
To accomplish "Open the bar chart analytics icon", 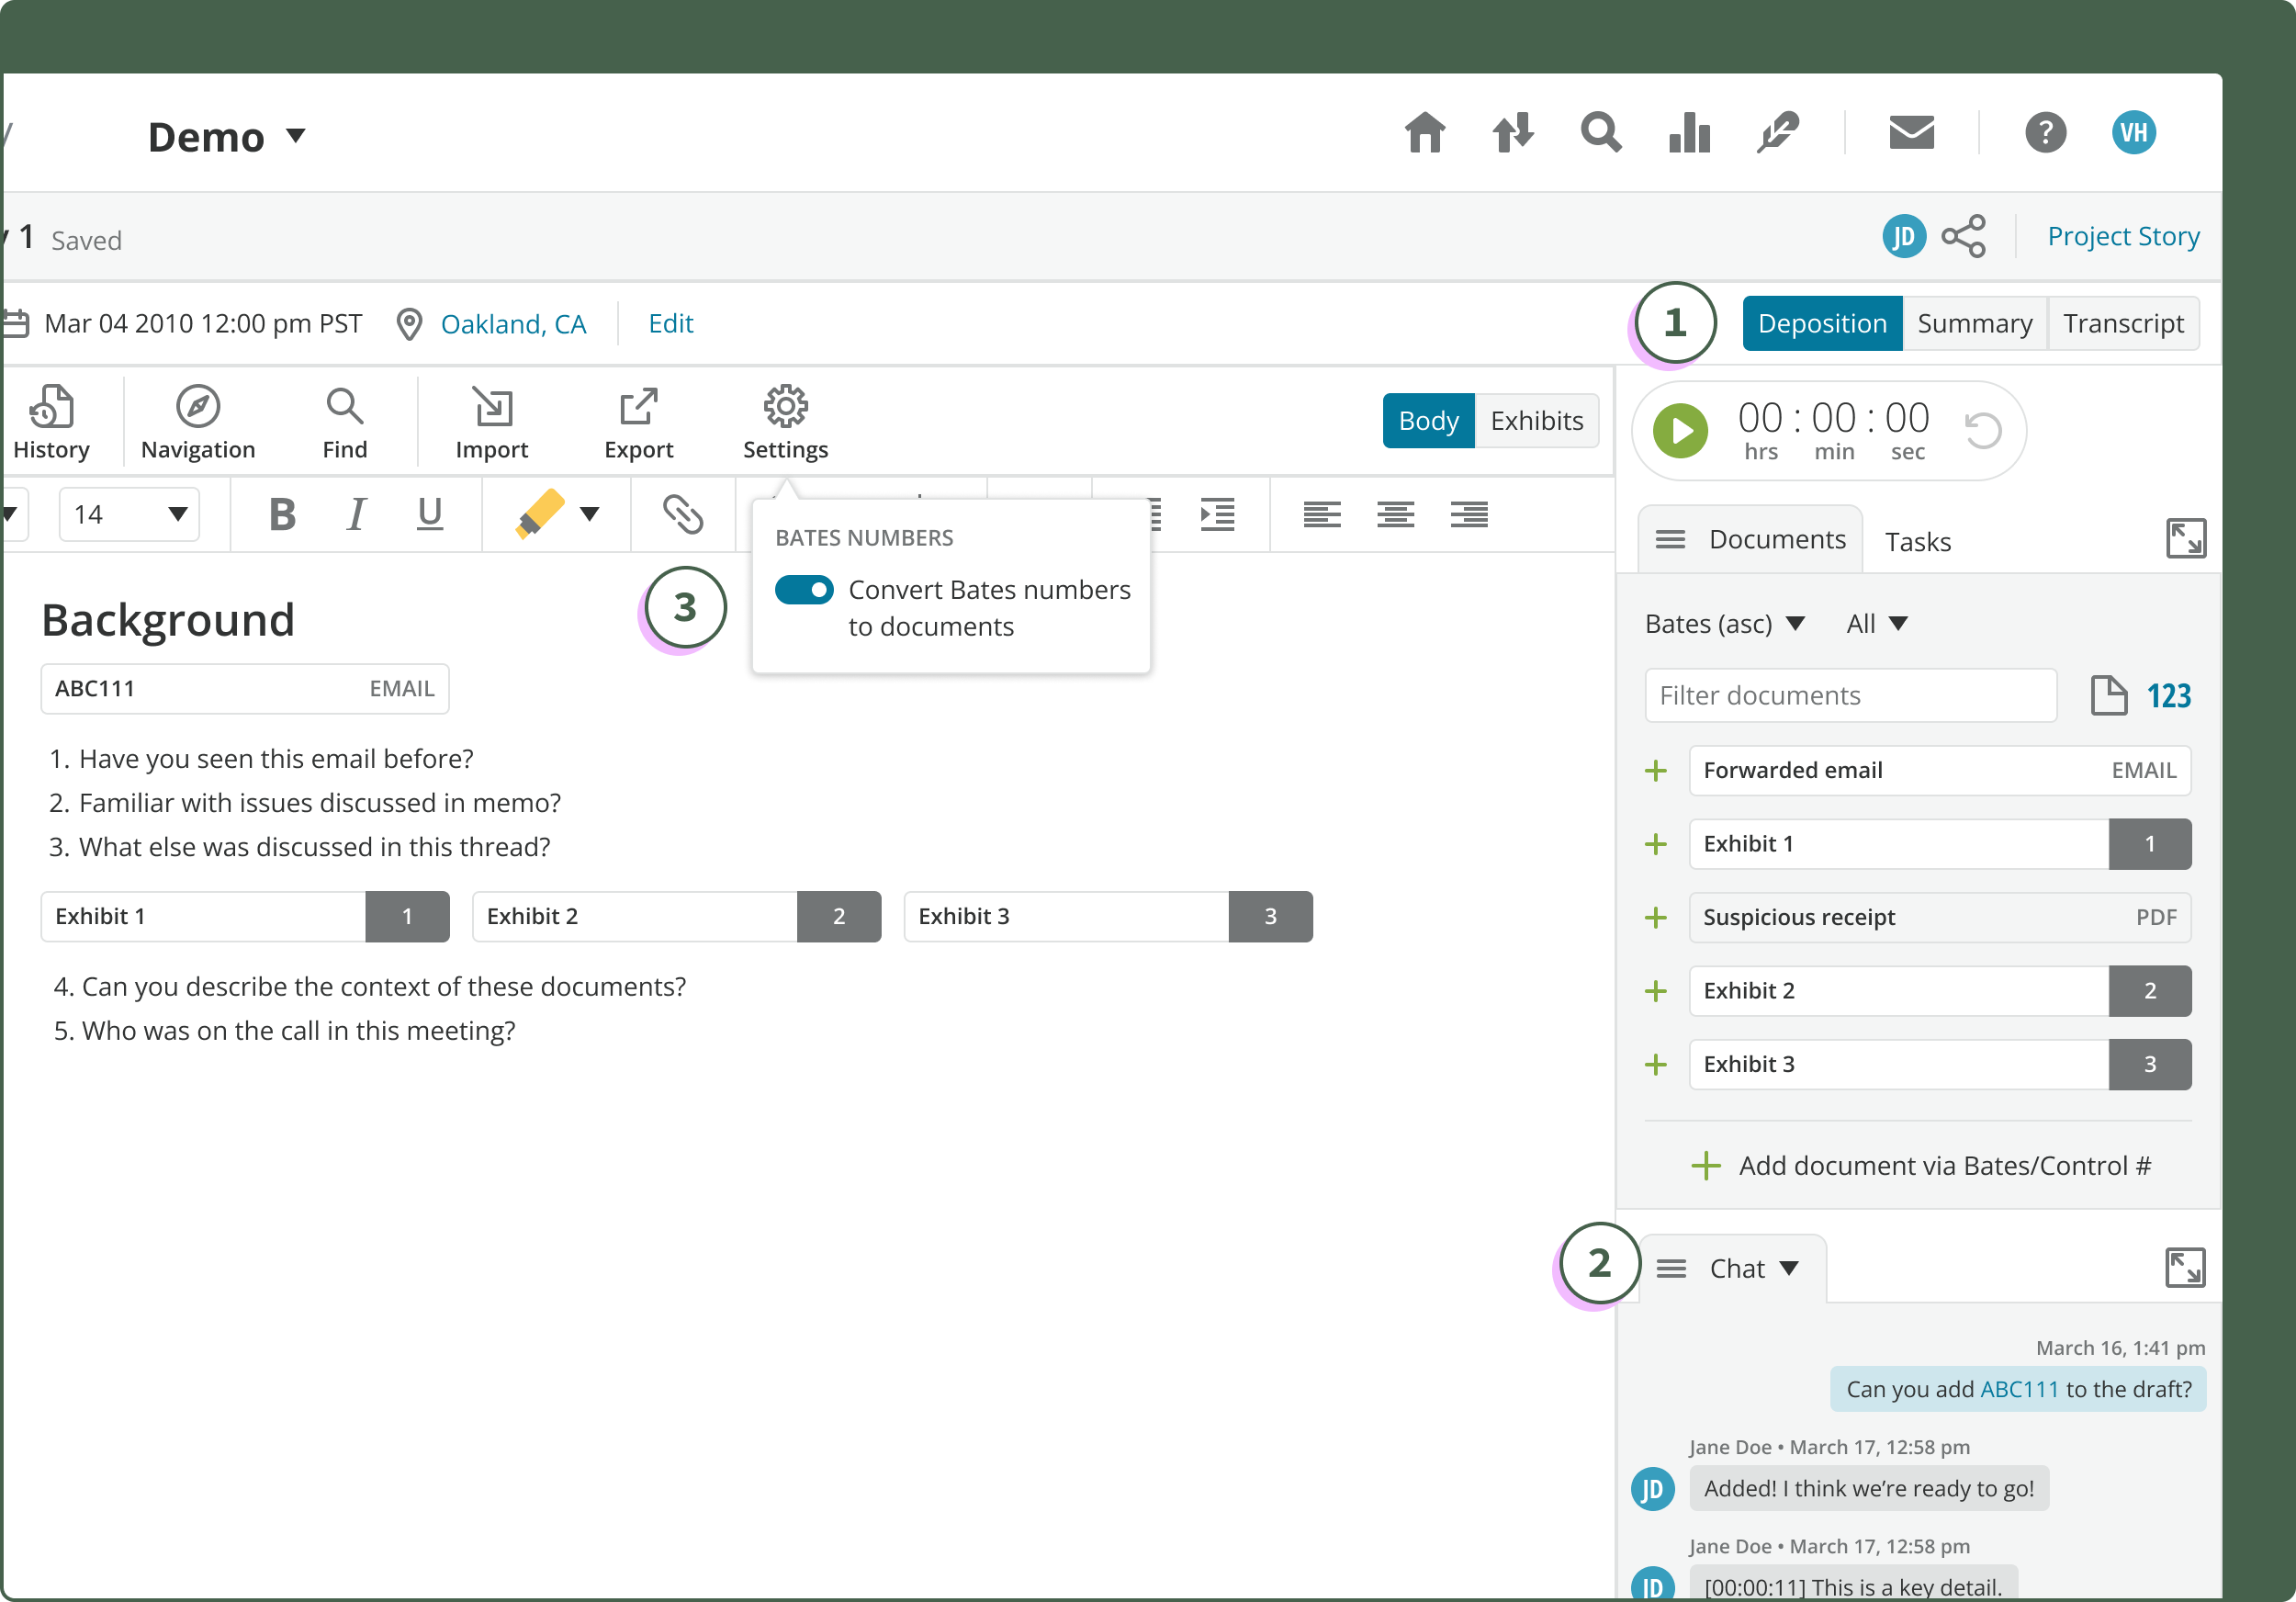I will tap(1689, 133).
